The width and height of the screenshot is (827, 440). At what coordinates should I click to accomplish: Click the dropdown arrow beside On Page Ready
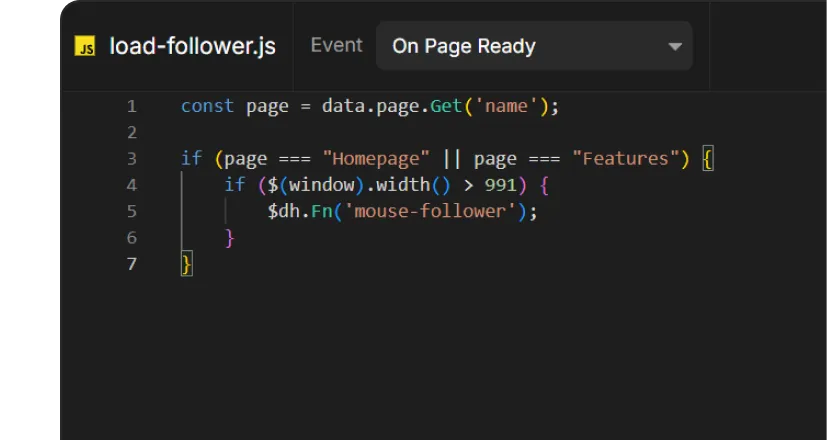click(675, 46)
